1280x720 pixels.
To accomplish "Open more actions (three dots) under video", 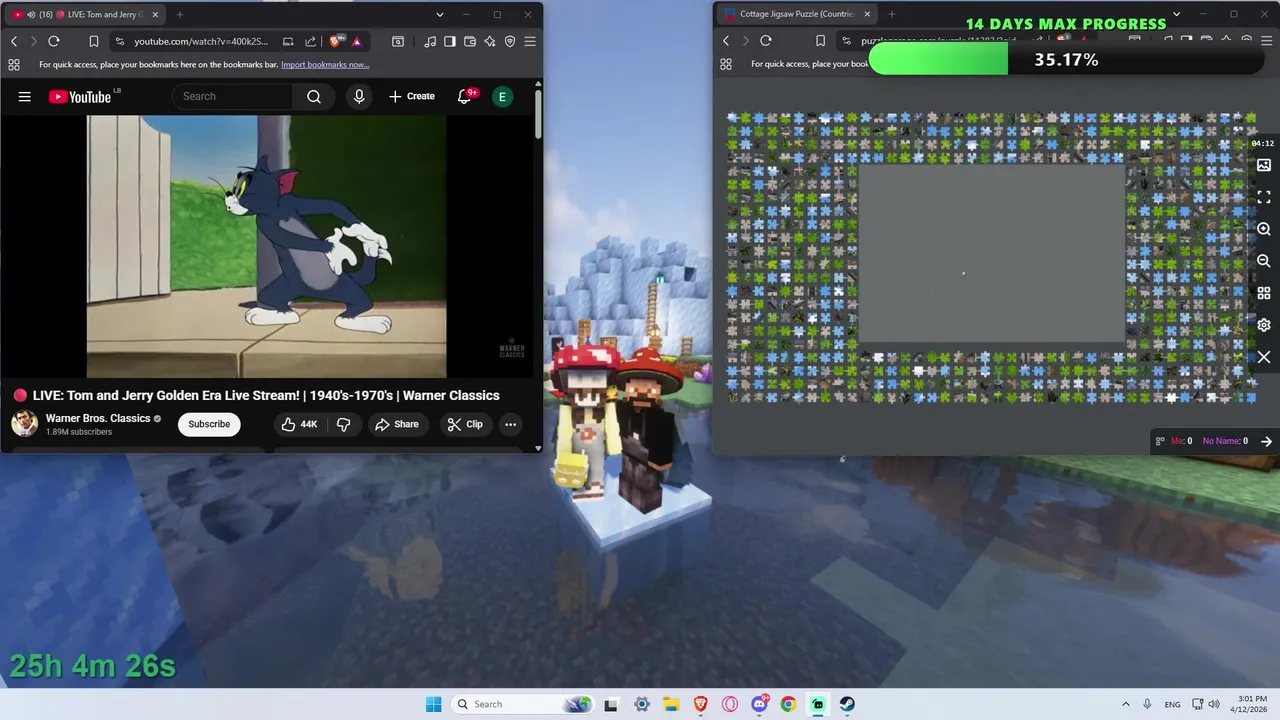I will point(510,424).
